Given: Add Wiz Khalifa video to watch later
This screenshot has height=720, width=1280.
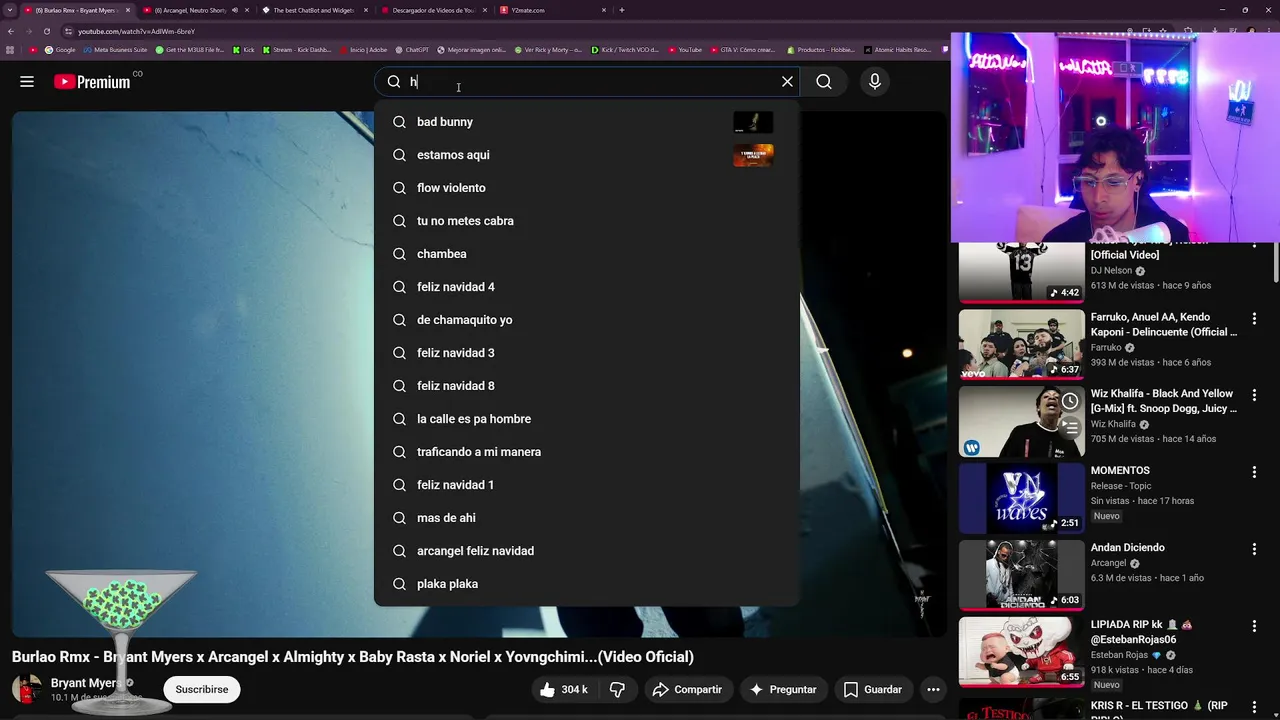Looking at the screenshot, I should point(1069,402).
